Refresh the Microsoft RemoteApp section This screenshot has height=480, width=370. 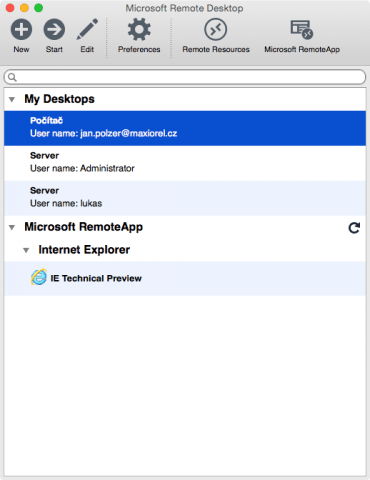(x=354, y=228)
